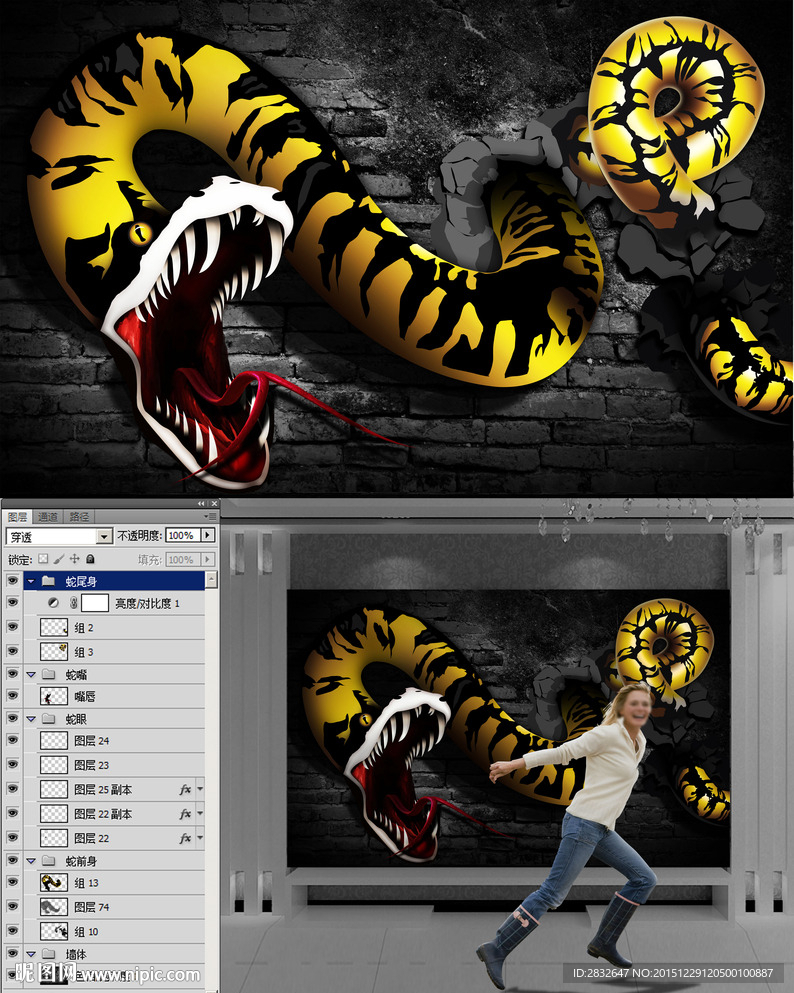Hide the 组 3 layer
794x993 pixels.
coord(12,651)
